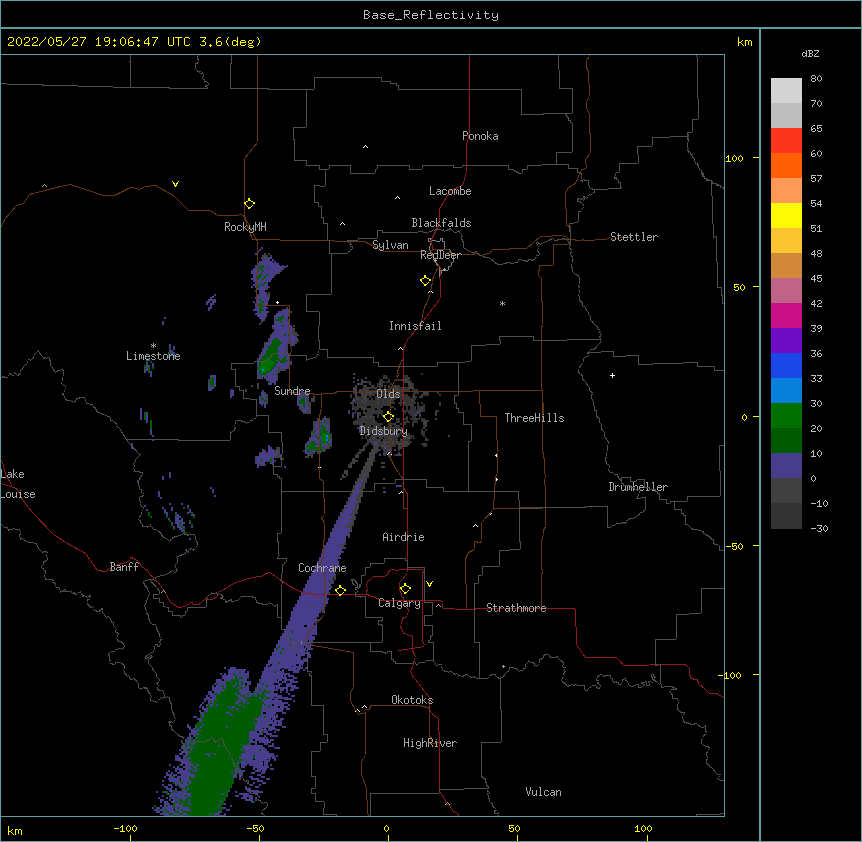Click the Innisfail city label
The image size is (862, 842).
[415, 326]
